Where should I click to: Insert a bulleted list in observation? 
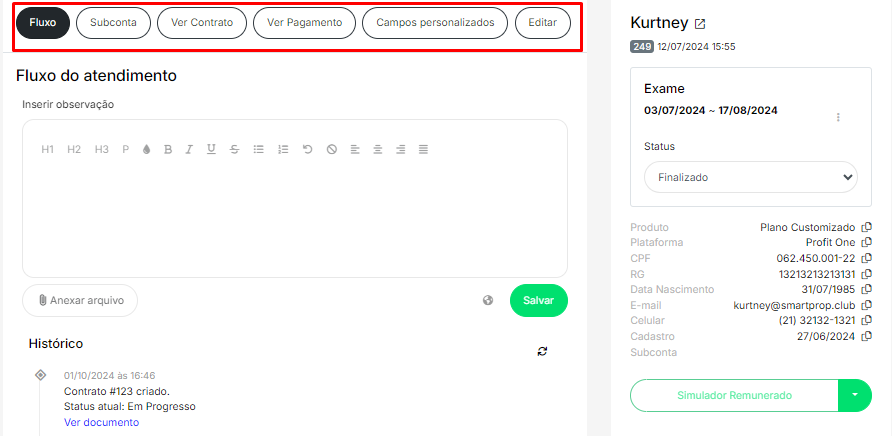coord(258,149)
